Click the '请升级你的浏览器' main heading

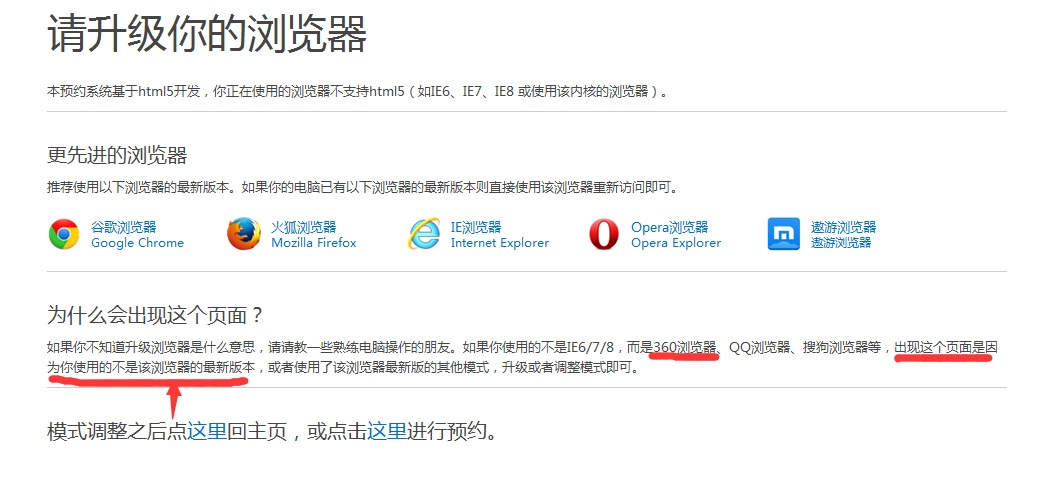pos(207,34)
